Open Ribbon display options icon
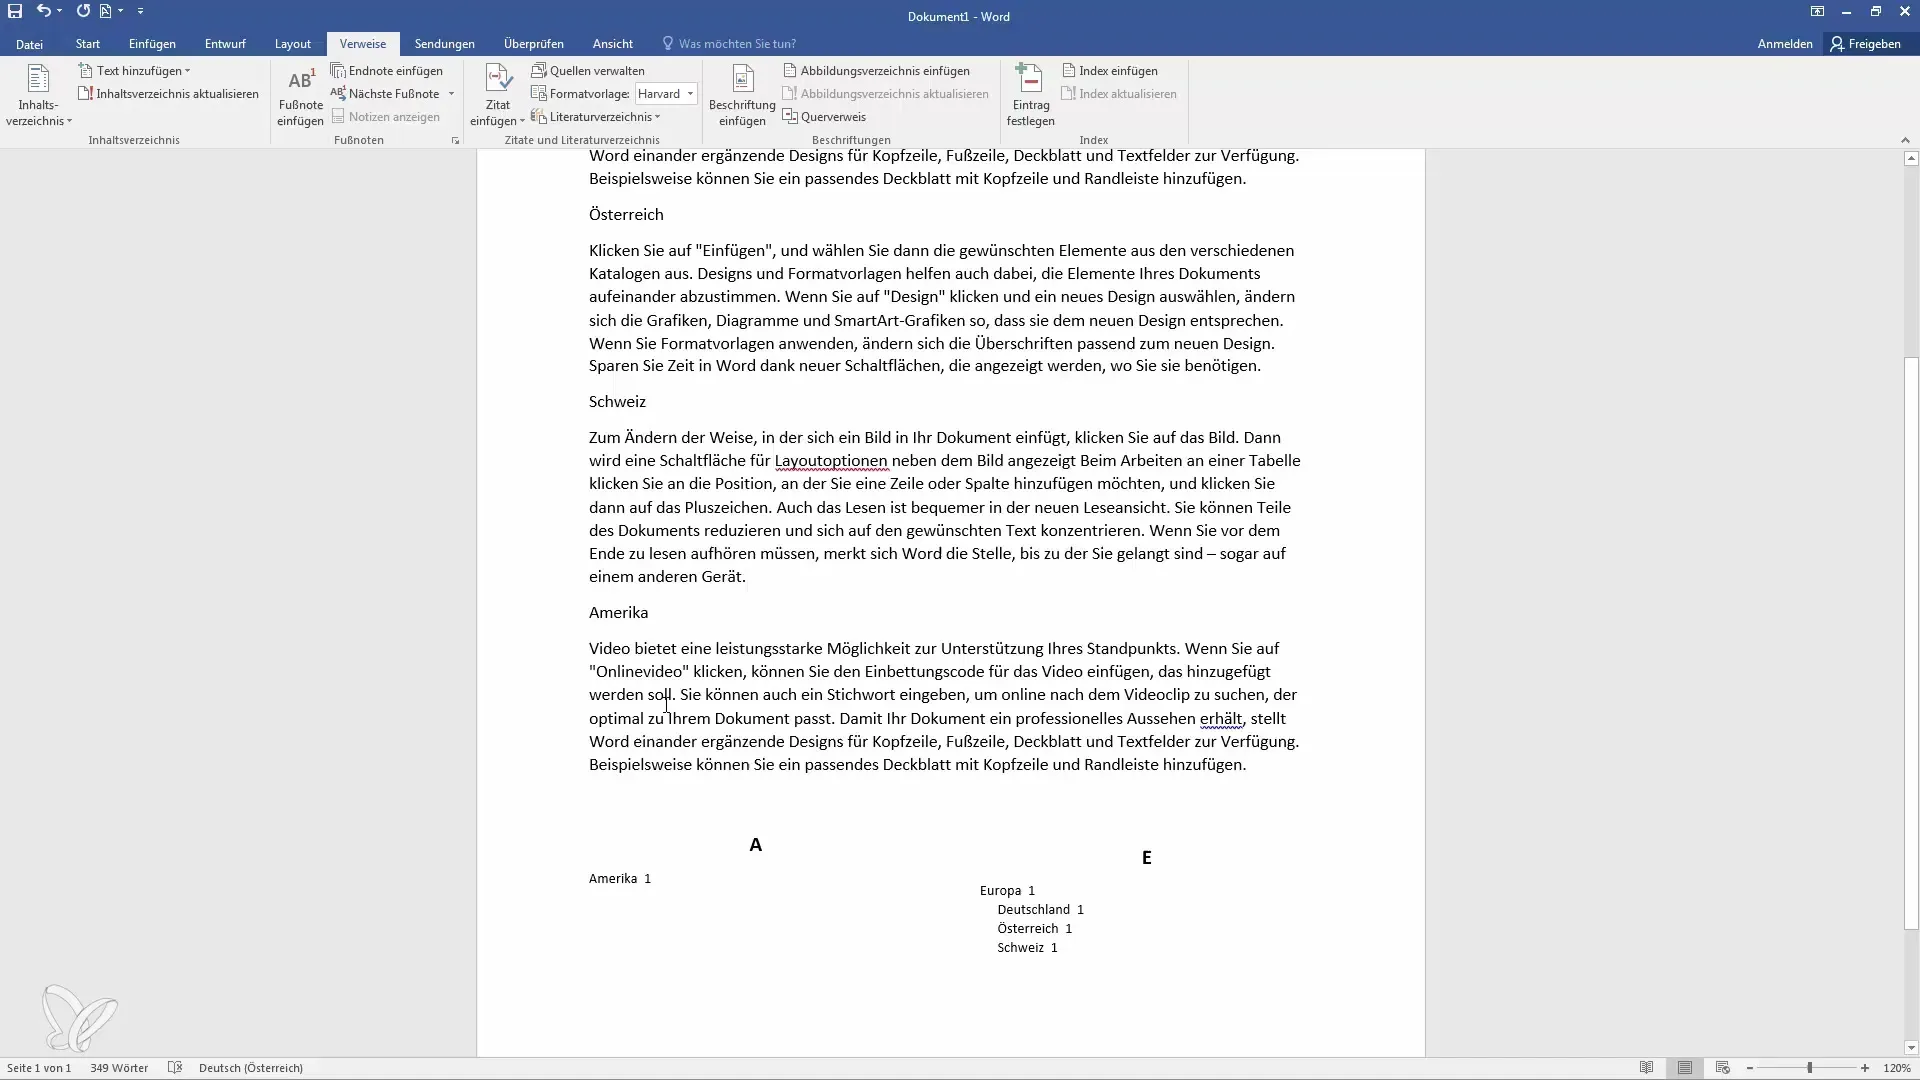1920x1080 pixels. coord(1817,12)
